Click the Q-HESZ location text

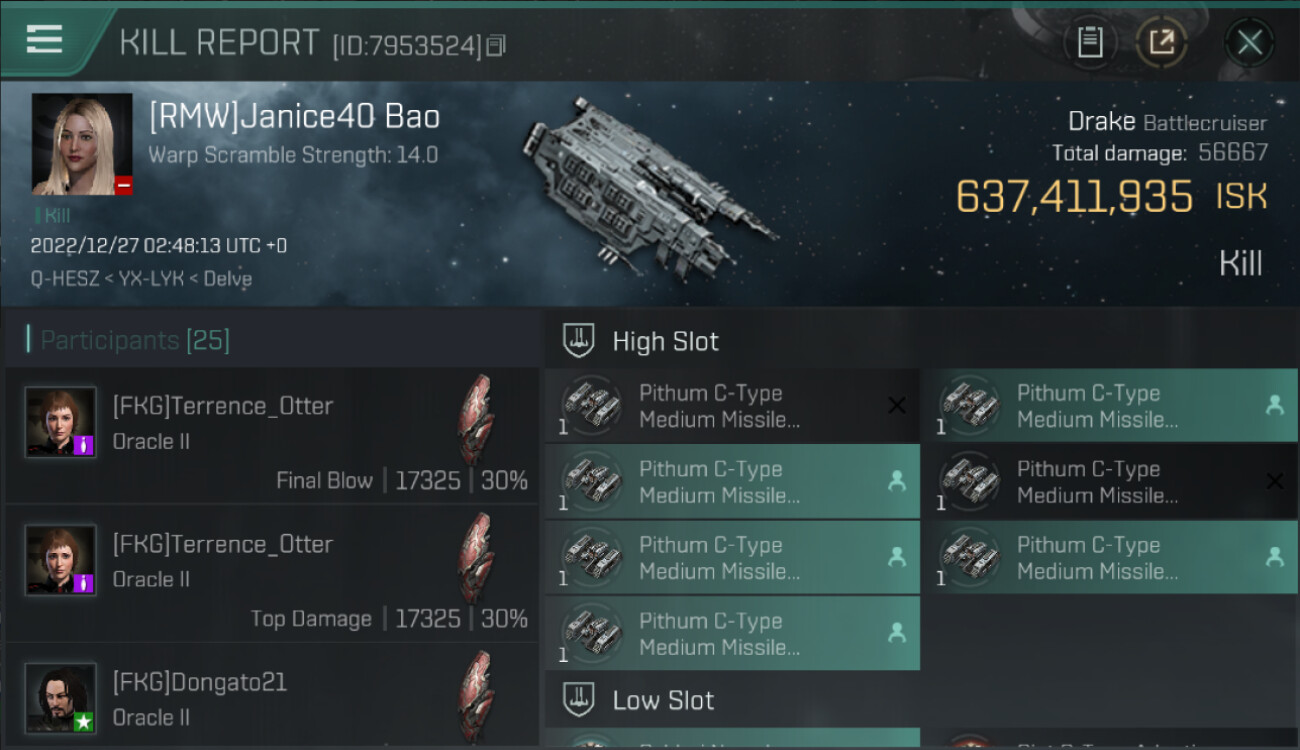point(58,279)
